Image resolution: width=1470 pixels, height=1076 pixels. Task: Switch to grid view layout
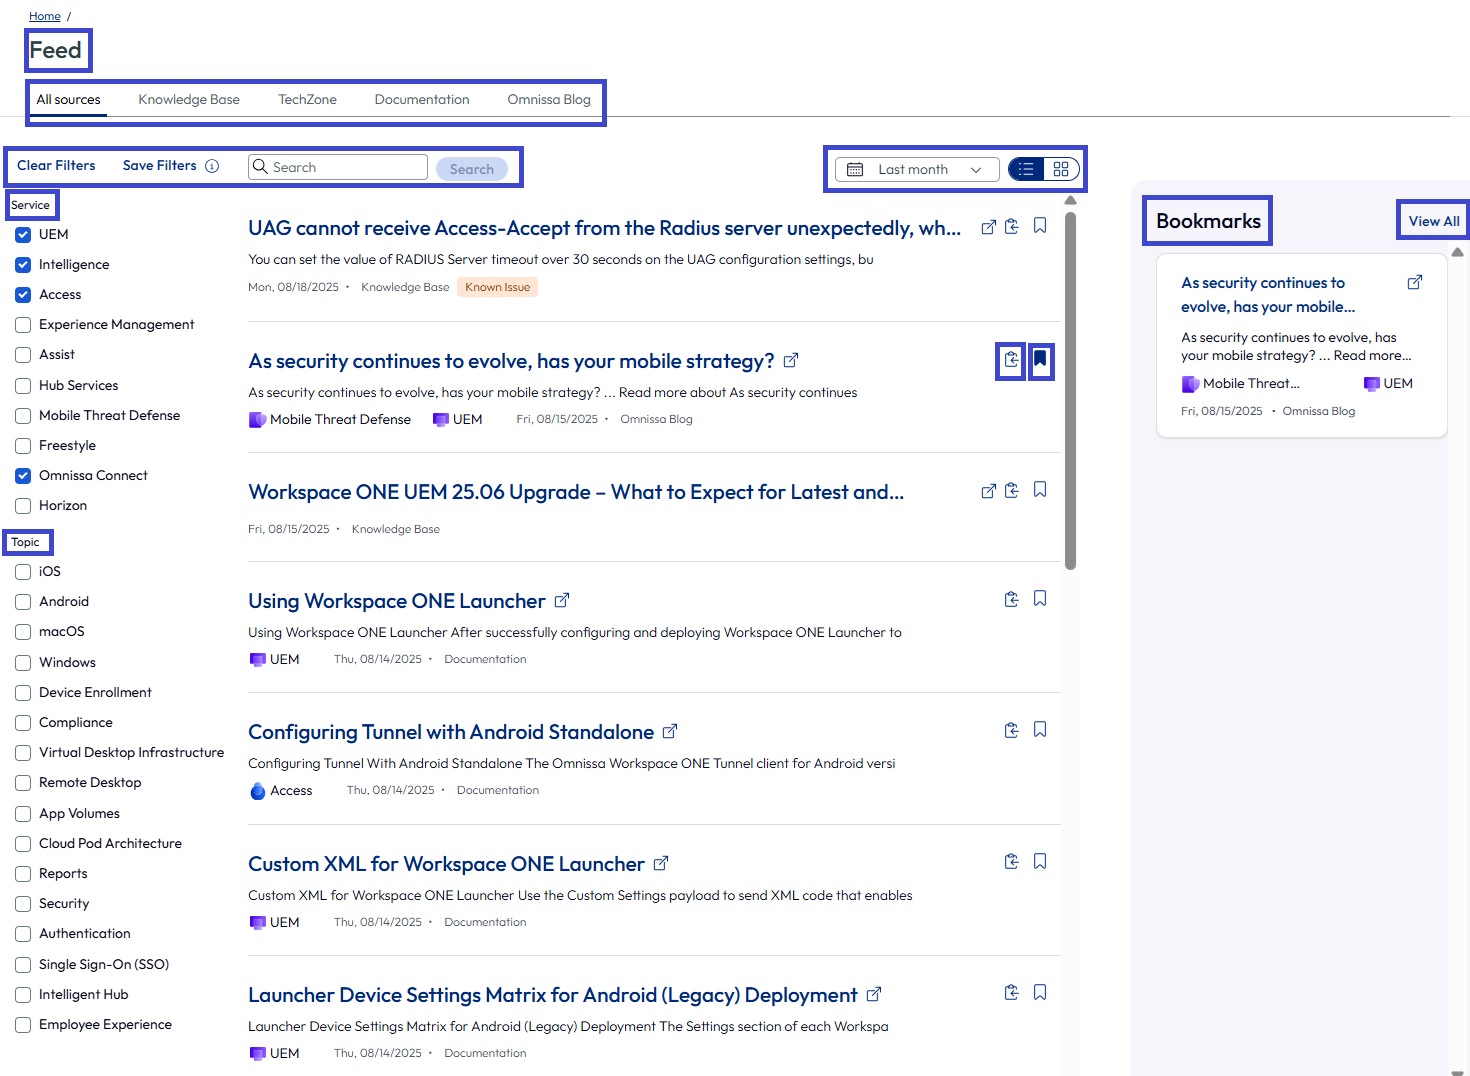[1061, 169]
